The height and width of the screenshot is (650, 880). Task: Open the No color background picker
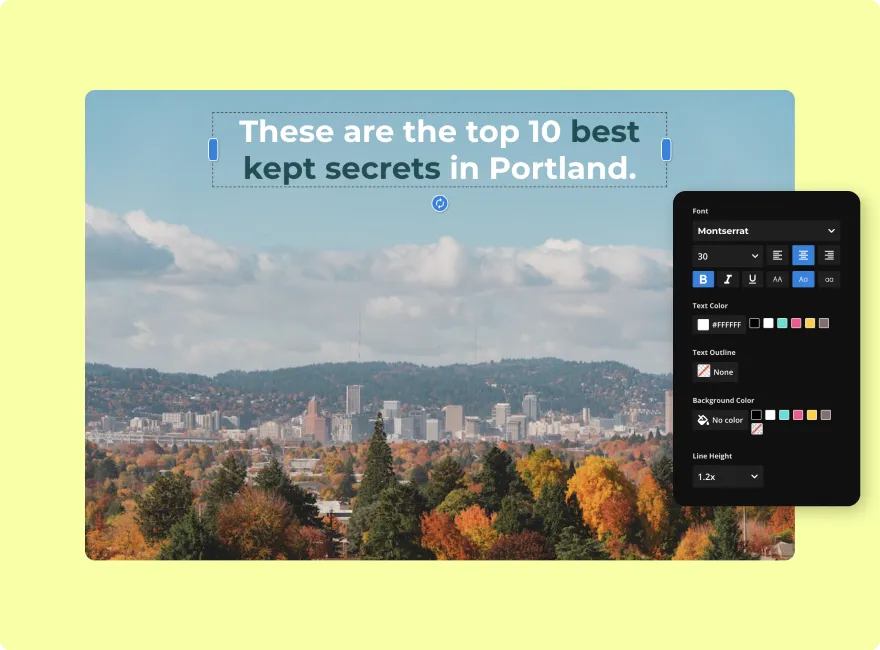[721, 420]
